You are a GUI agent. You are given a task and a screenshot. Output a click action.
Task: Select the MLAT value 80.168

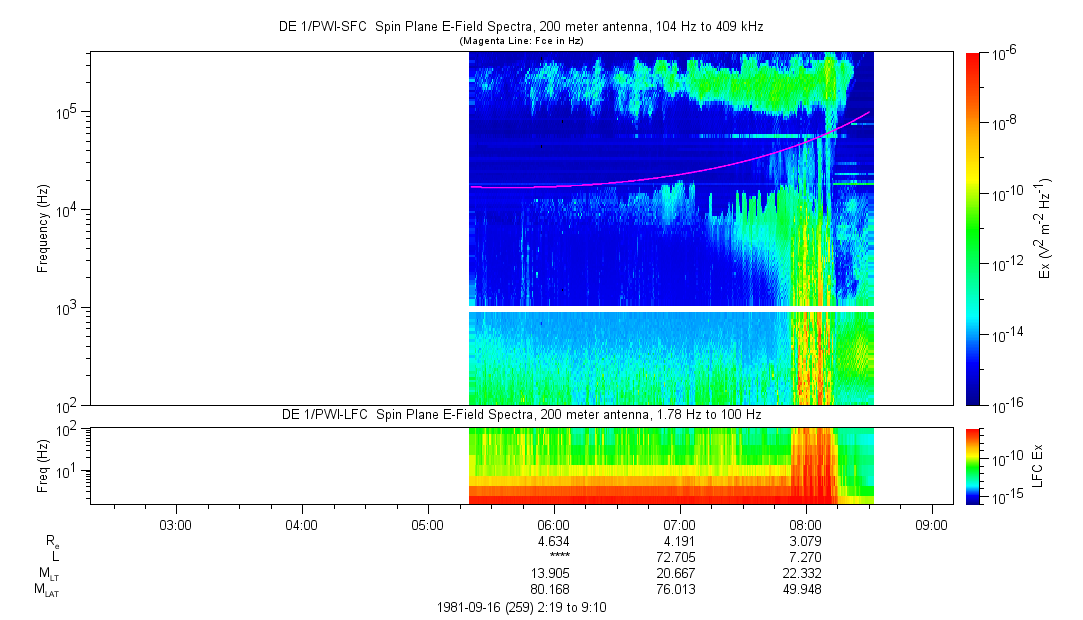pos(553,590)
